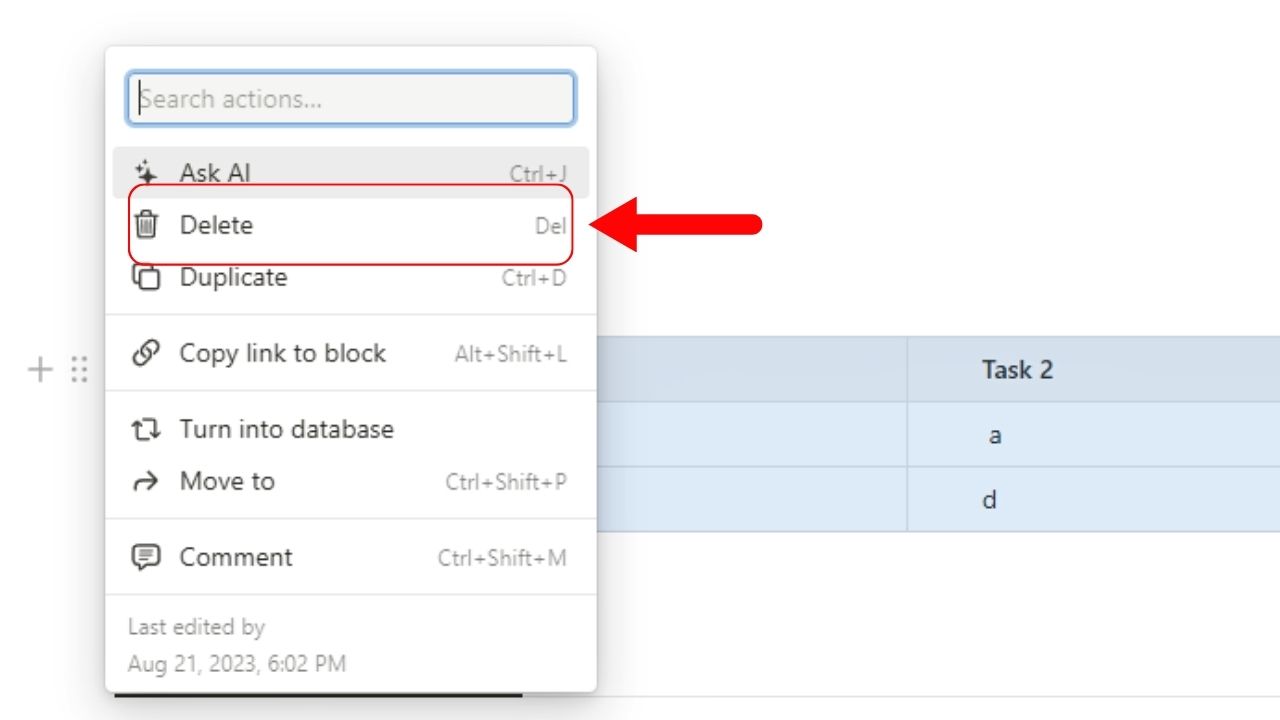Click the table cell containing 'd'
Viewport: 1280px width, 720px height.
coord(988,499)
